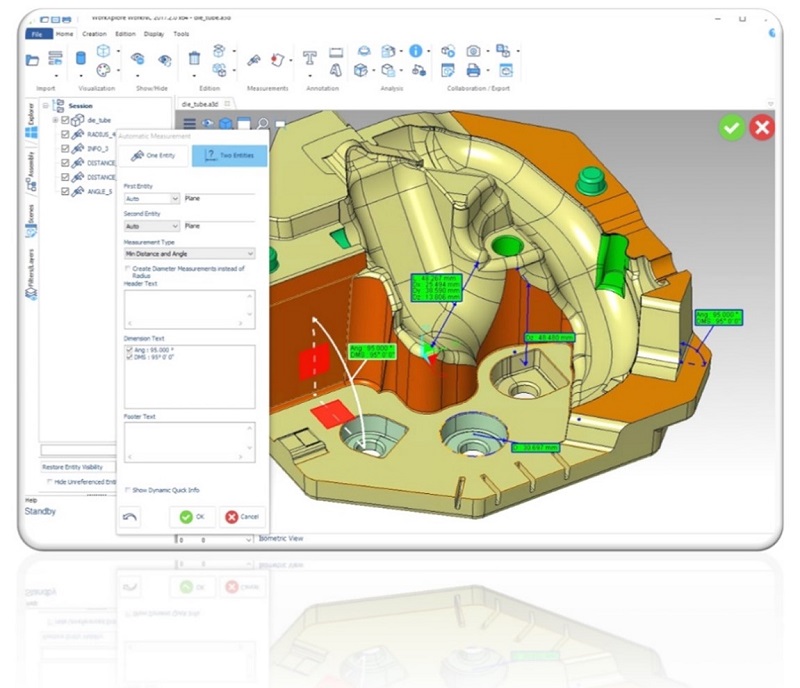Open the dropdown arrow beside the palette icon
This screenshot has height=688, width=800.
pos(118,70)
